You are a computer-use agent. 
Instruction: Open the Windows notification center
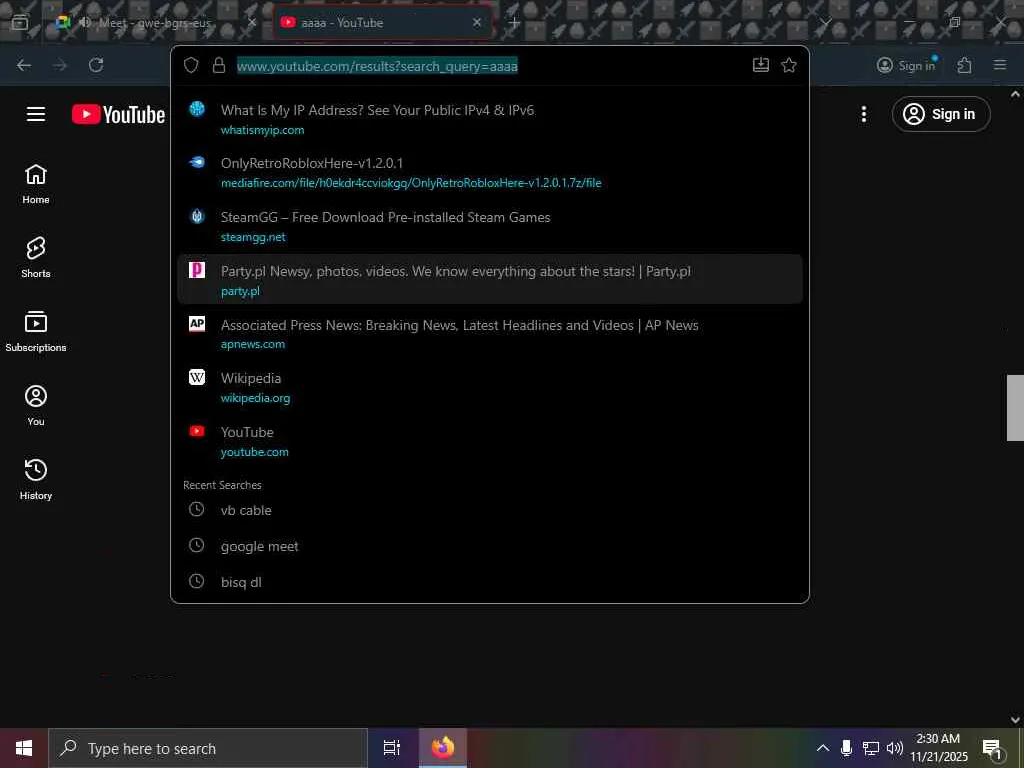pos(992,749)
